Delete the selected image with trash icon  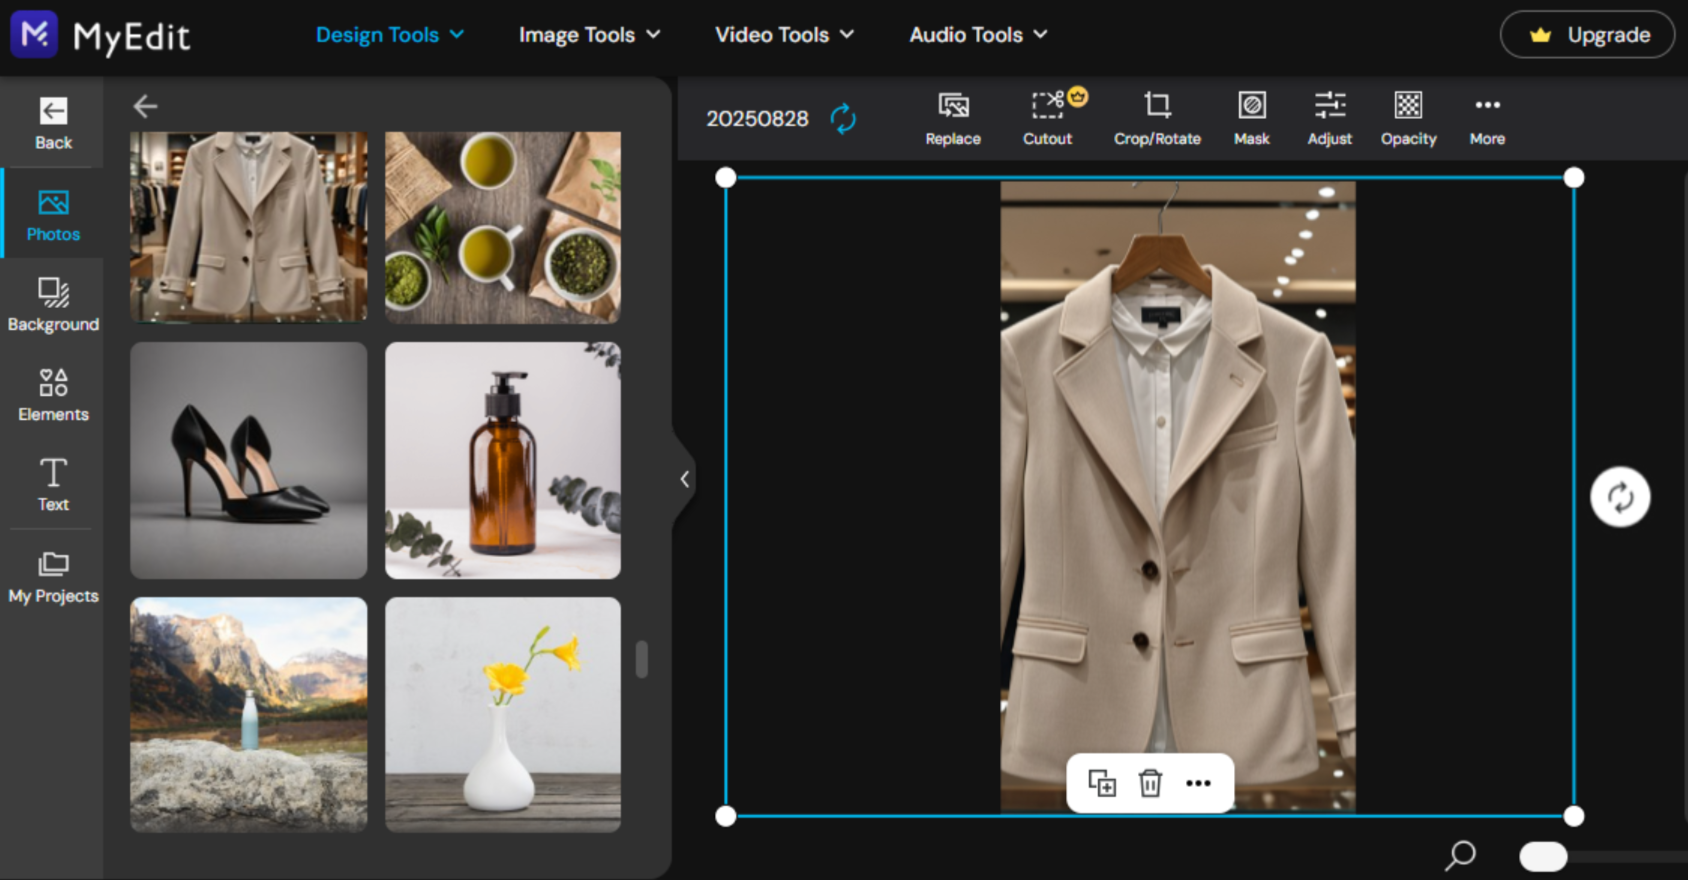[x=1150, y=783]
